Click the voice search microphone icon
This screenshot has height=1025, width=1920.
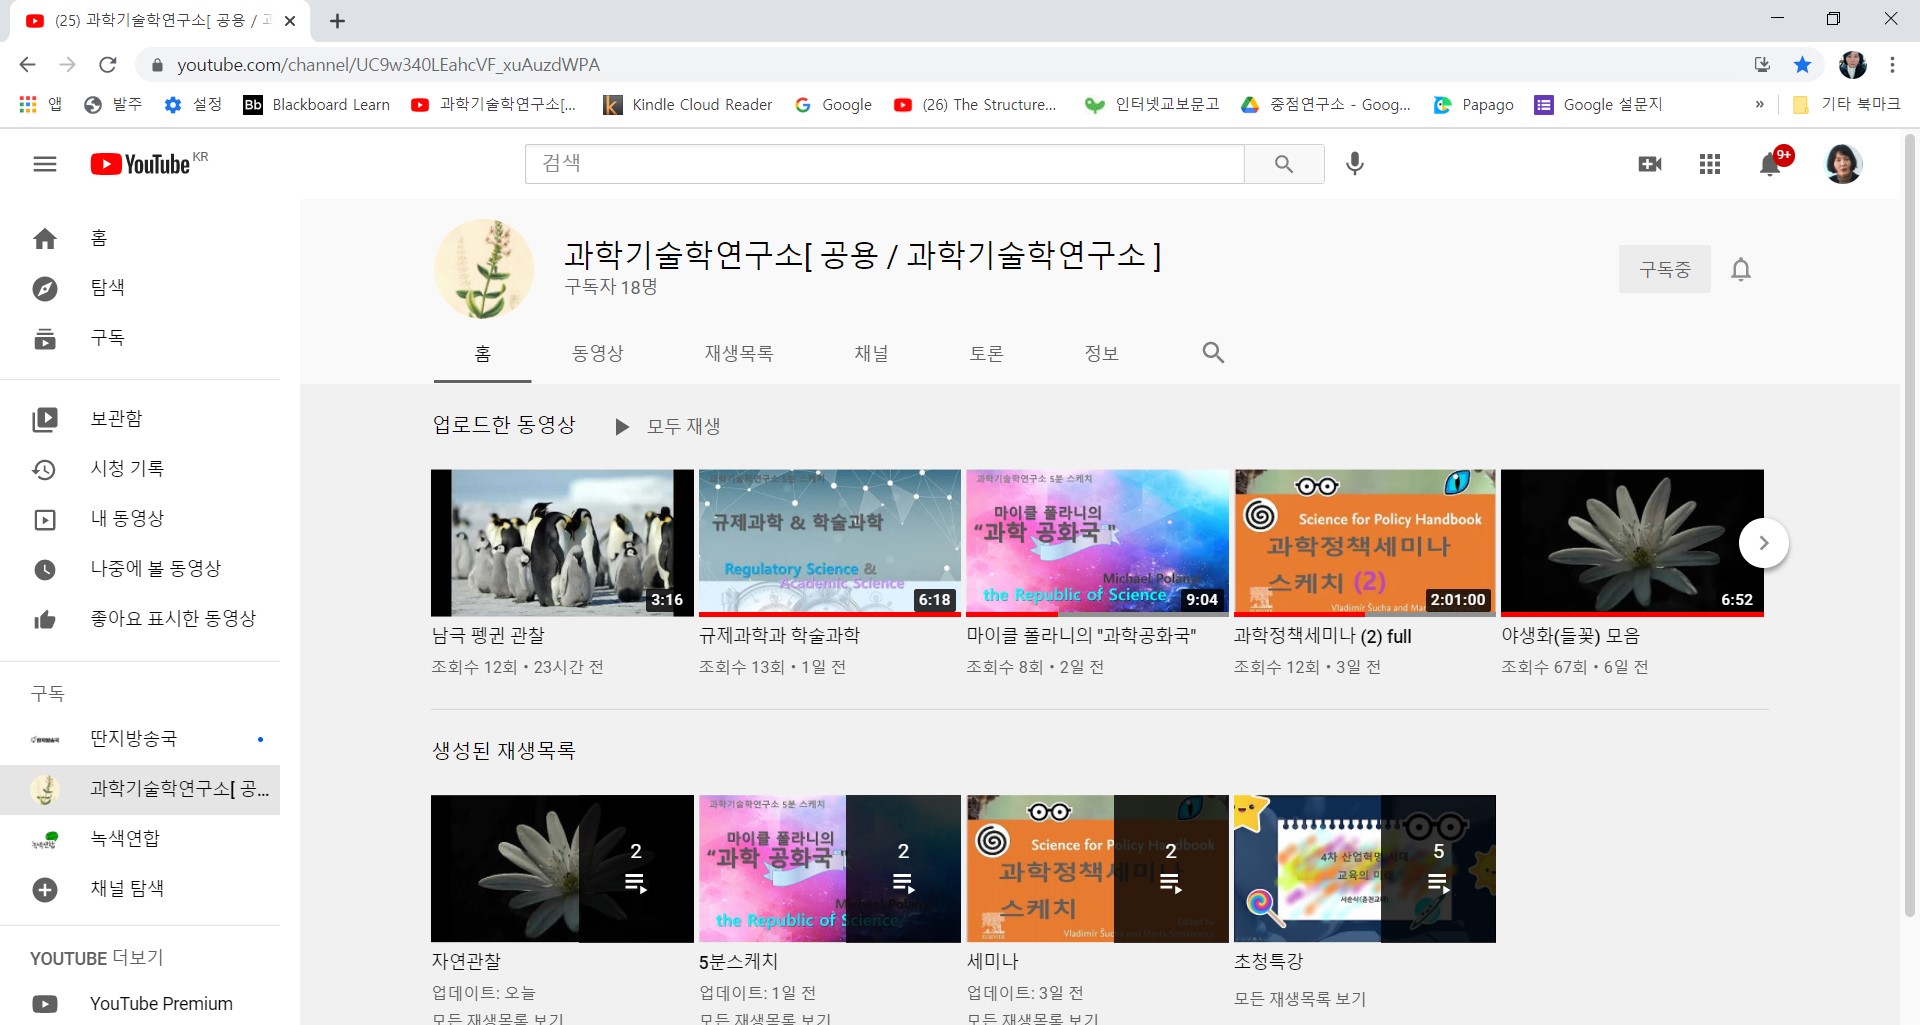tap(1354, 164)
